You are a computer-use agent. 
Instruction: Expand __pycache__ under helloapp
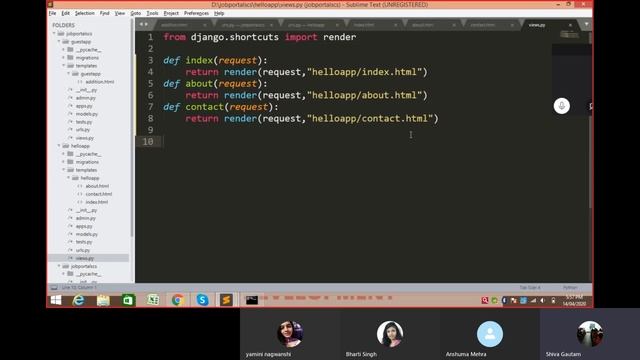[x=64, y=154]
